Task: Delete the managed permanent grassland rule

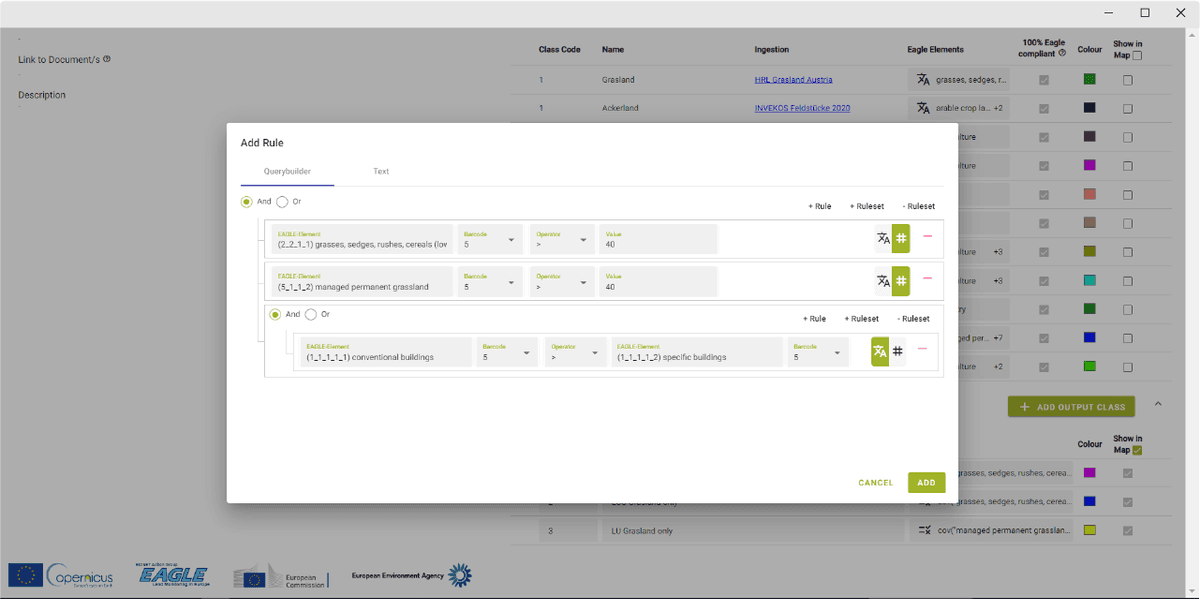Action: pyautogui.click(x=927, y=280)
